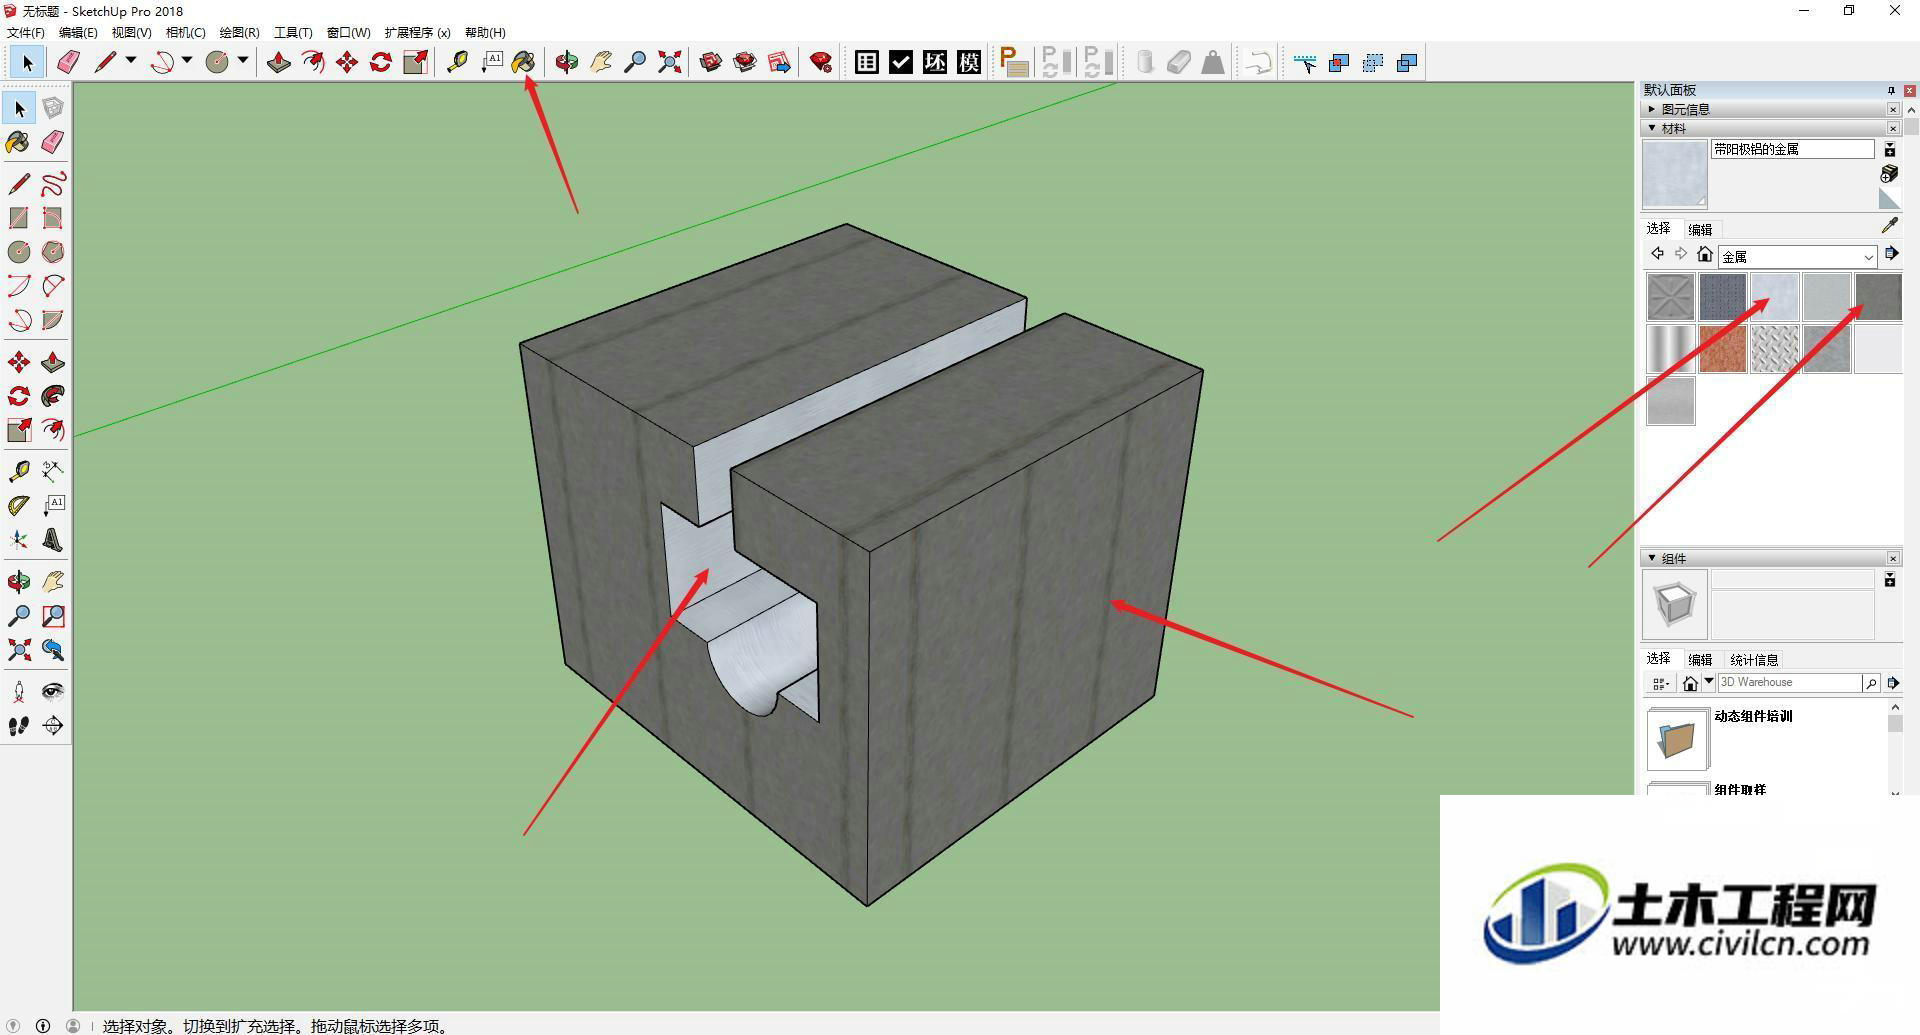Open the 金属 material library dropdown

click(x=1797, y=257)
